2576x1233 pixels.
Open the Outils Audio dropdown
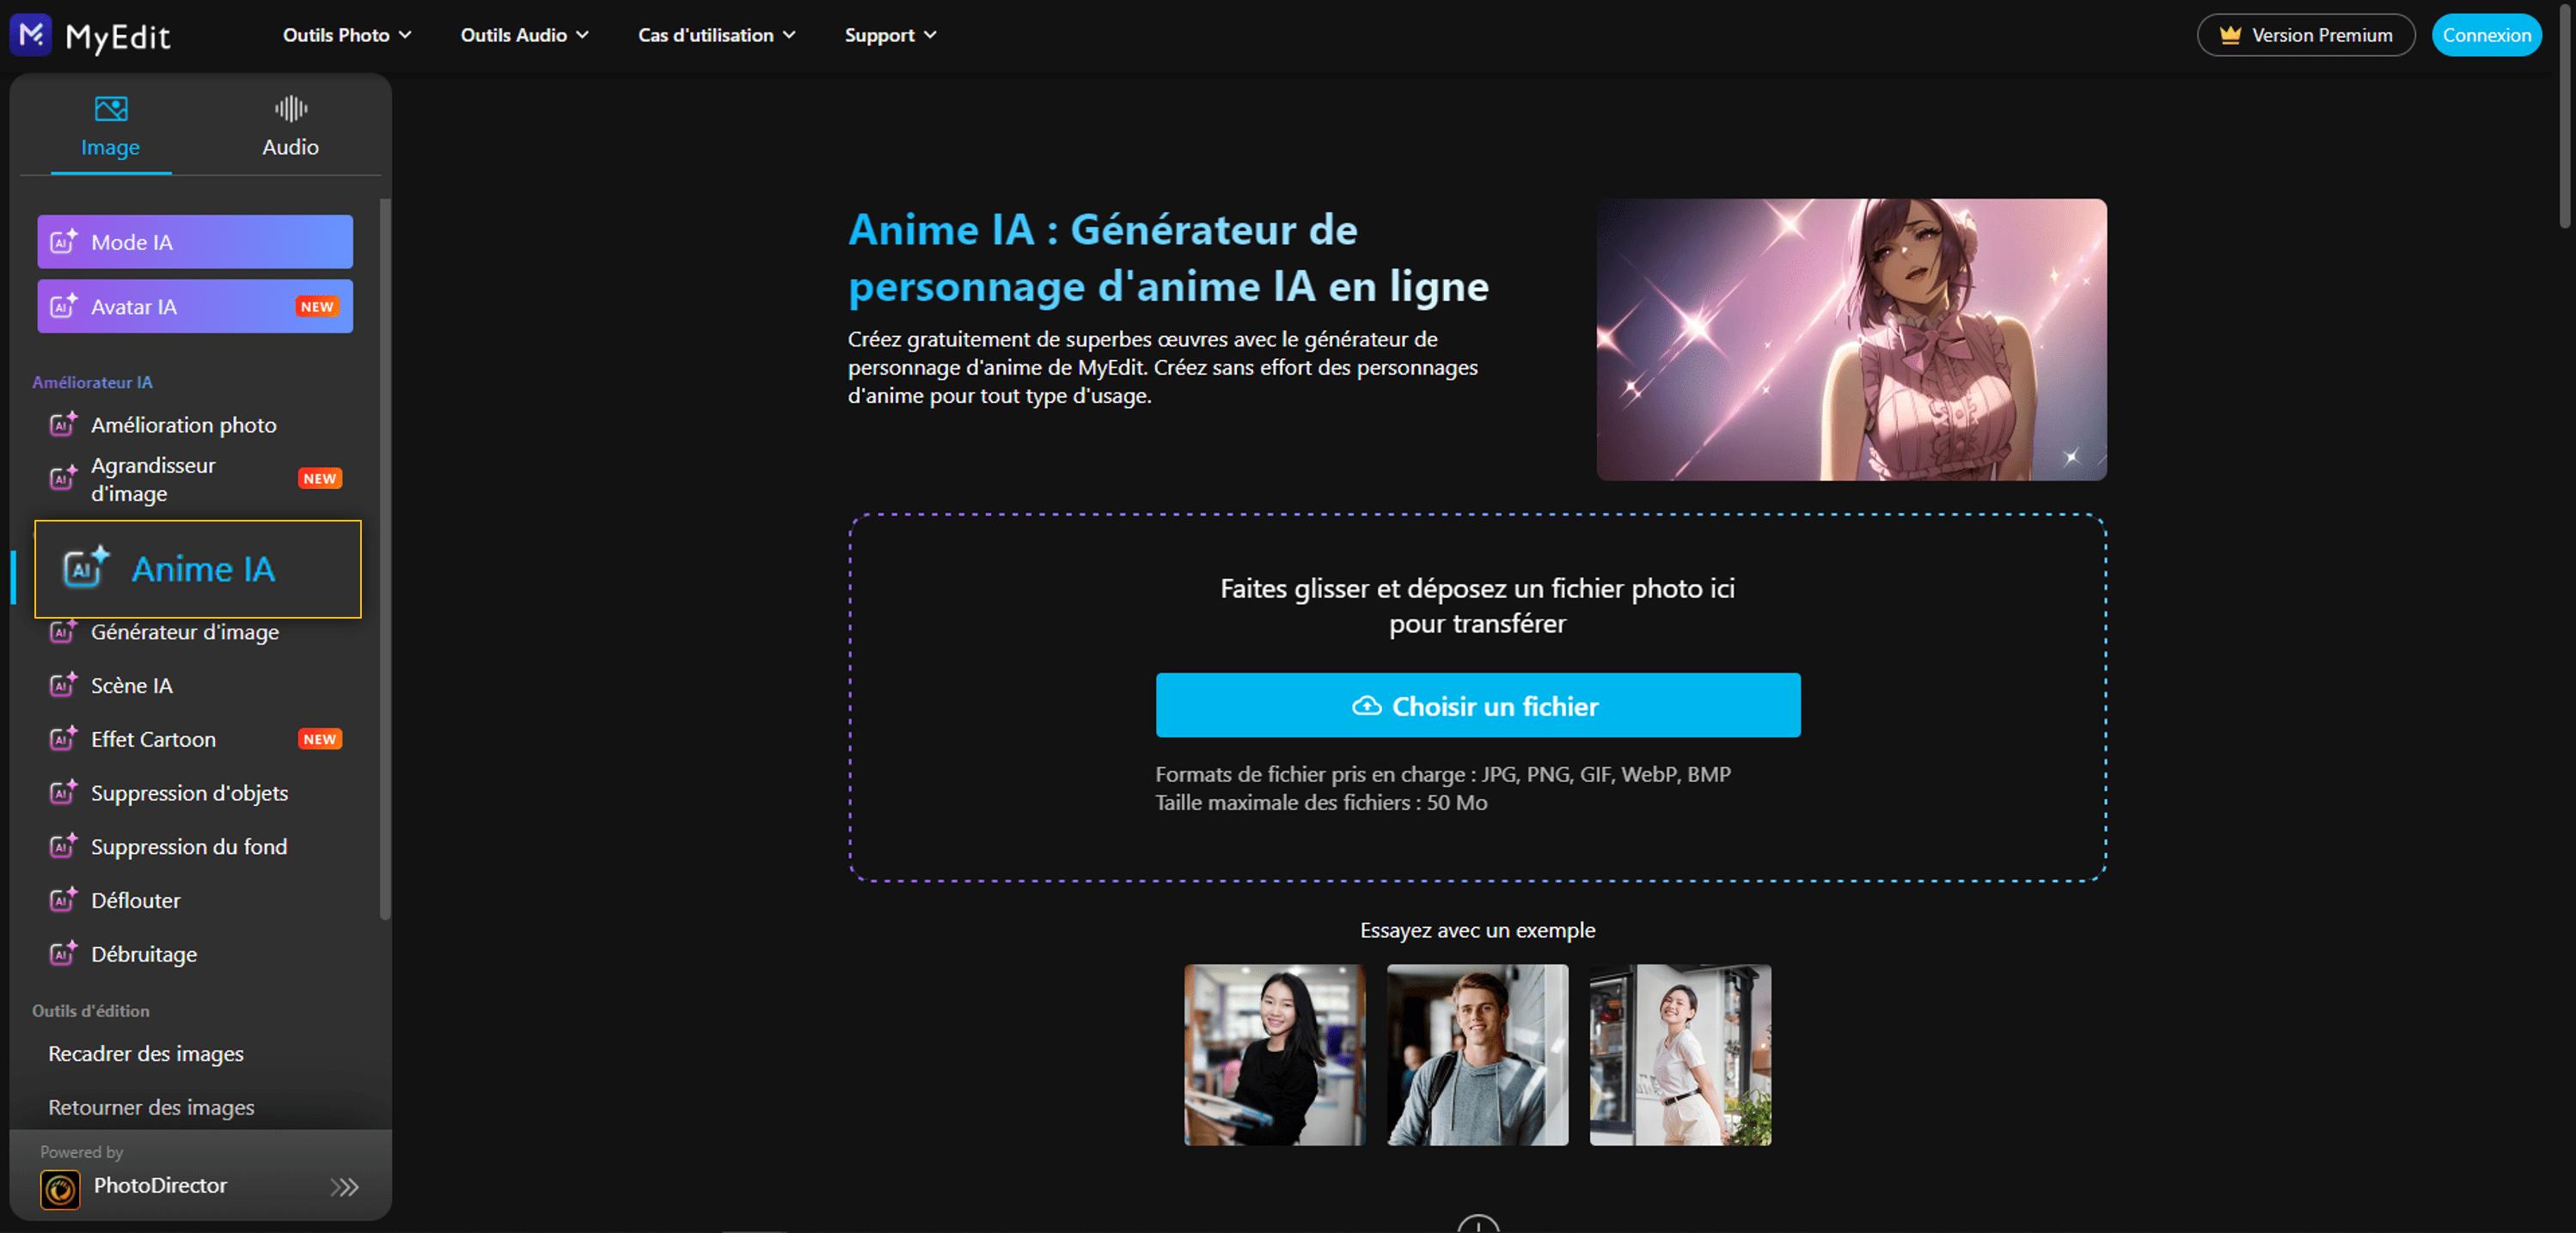[x=521, y=35]
